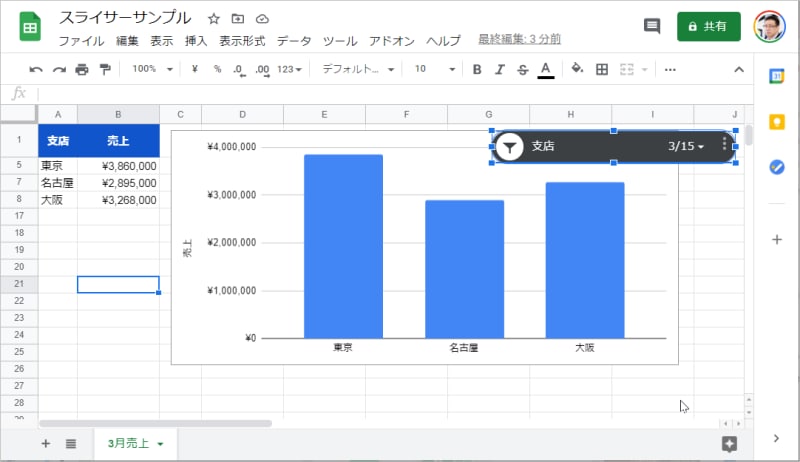
Task: Print the spreadsheet
Action: click(82, 69)
